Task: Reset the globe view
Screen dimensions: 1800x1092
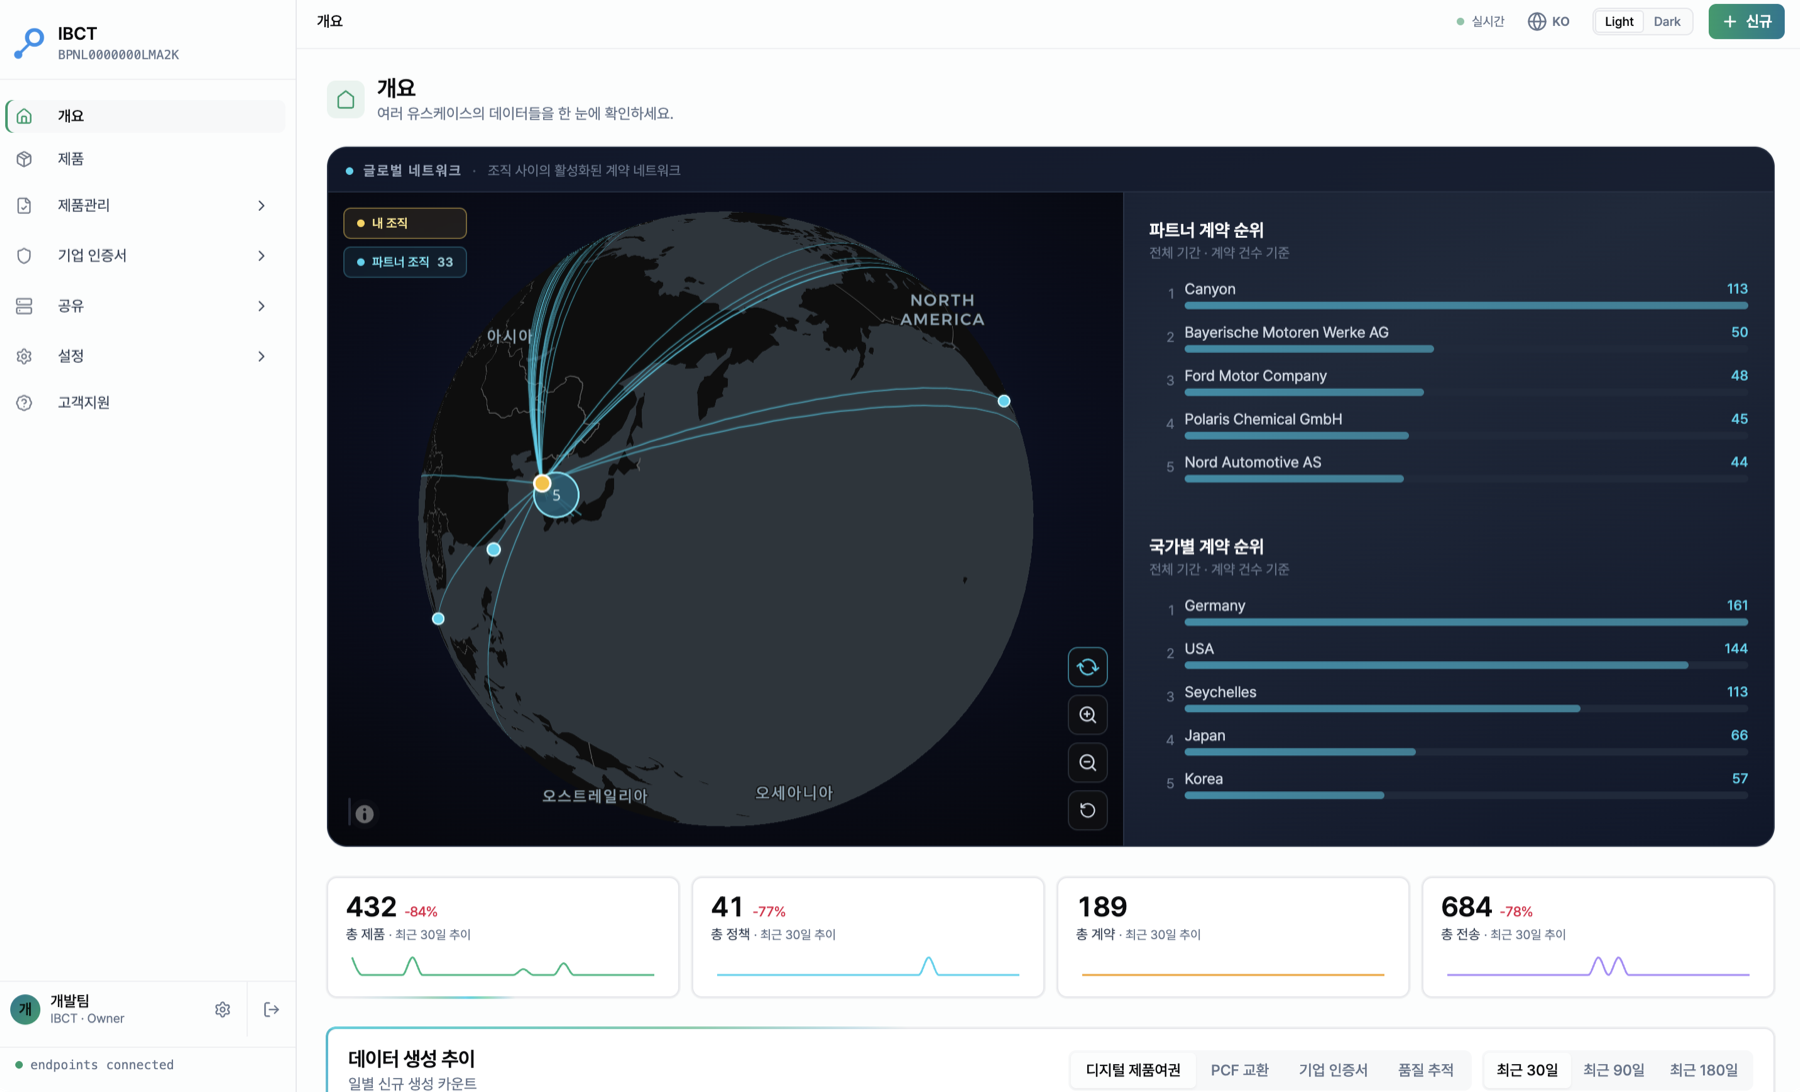Action: coord(1088,810)
